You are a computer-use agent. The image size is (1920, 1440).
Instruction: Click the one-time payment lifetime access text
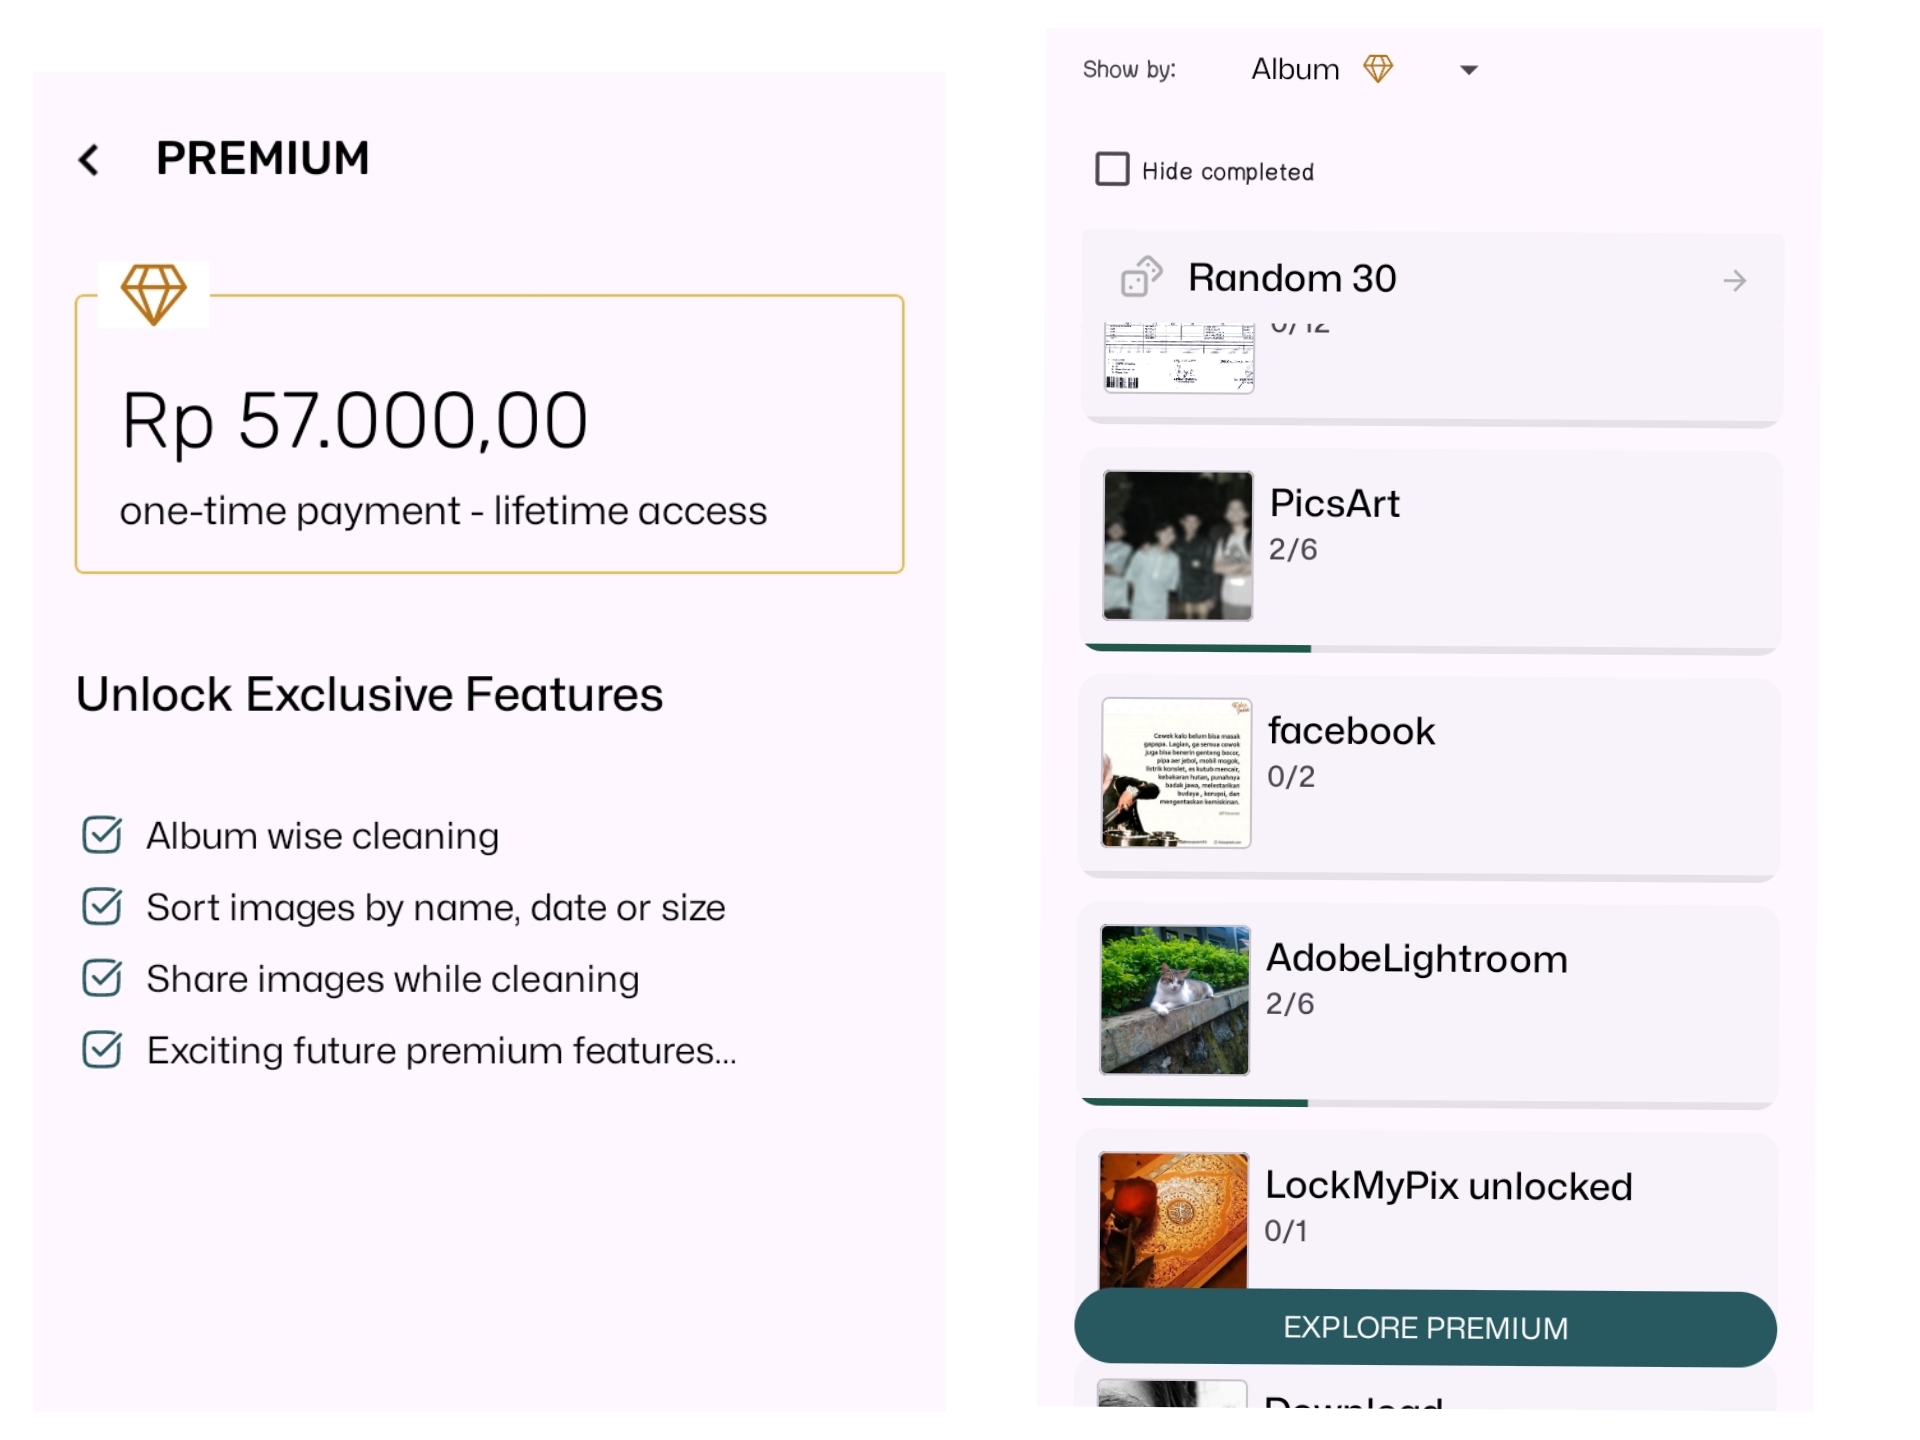point(443,511)
